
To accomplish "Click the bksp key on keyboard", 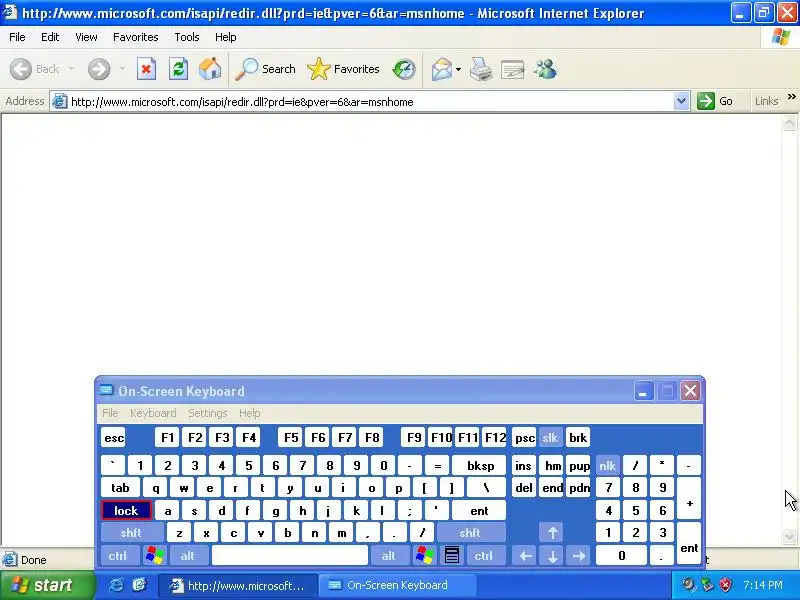I will [x=480, y=465].
